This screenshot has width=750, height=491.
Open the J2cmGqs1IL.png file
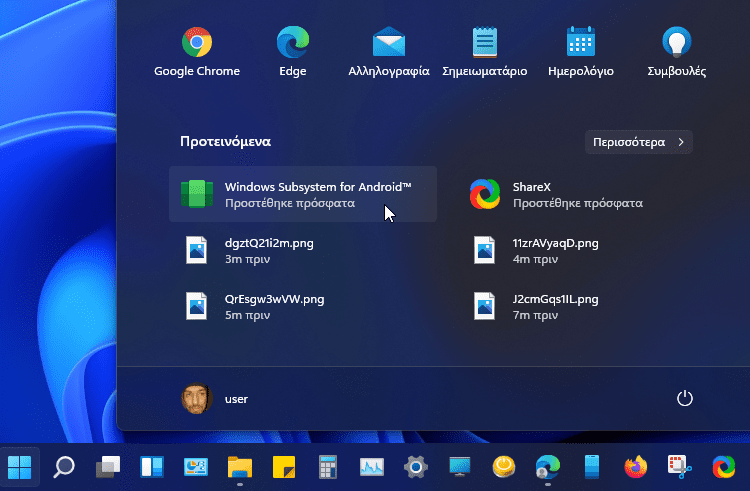(x=554, y=306)
